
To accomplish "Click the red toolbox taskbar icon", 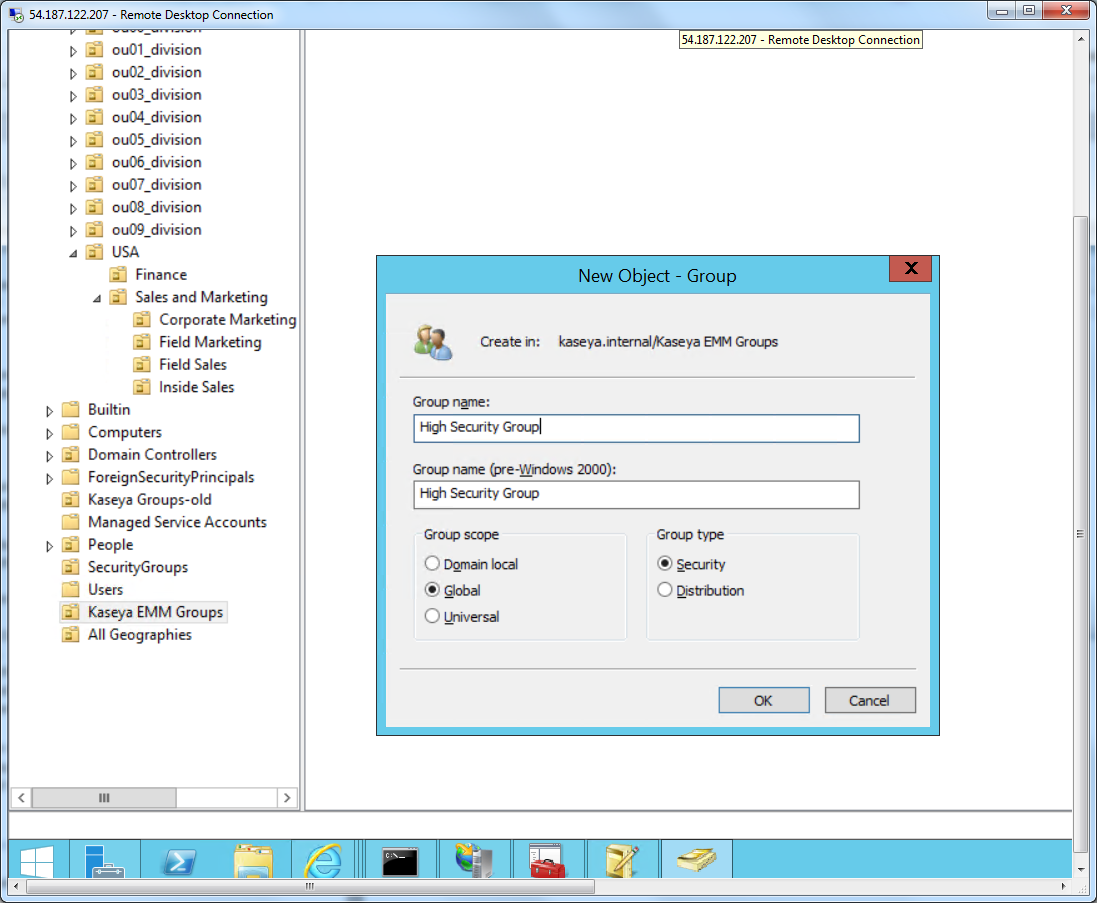I will [x=547, y=861].
